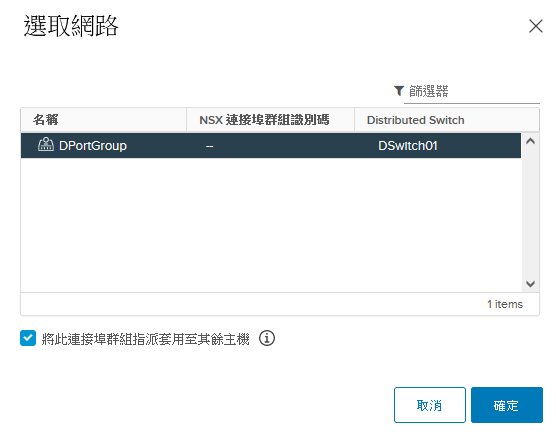The height and width of the screenshot is (434, 556).
Task: Uncheck 將此連接埠群組指派套用至其餘主機 checkbox
Action: pos(28,338)
